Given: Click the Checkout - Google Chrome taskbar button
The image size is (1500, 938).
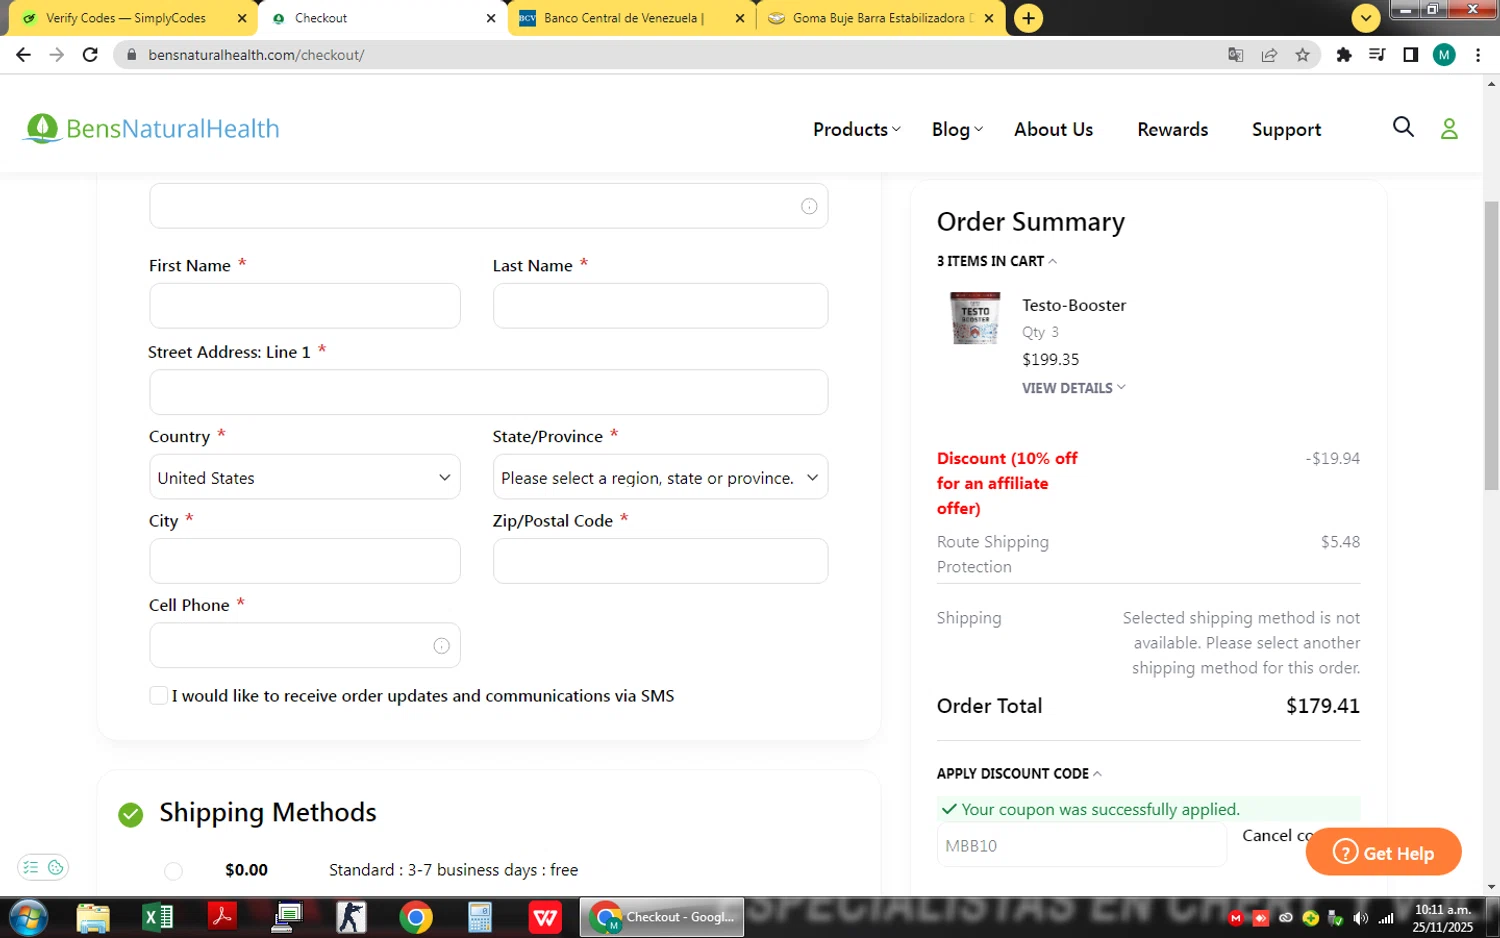Looking at the screenshot, I should [x=662, y=917].
